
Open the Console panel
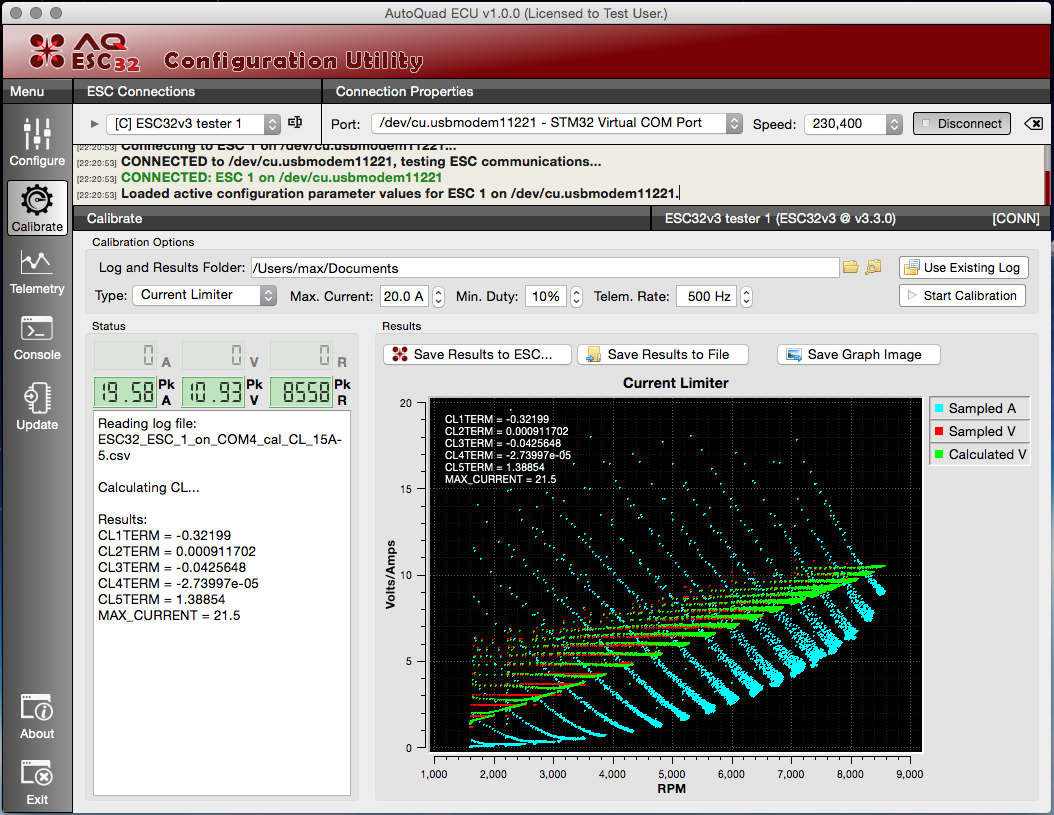[x=37, y=338]
